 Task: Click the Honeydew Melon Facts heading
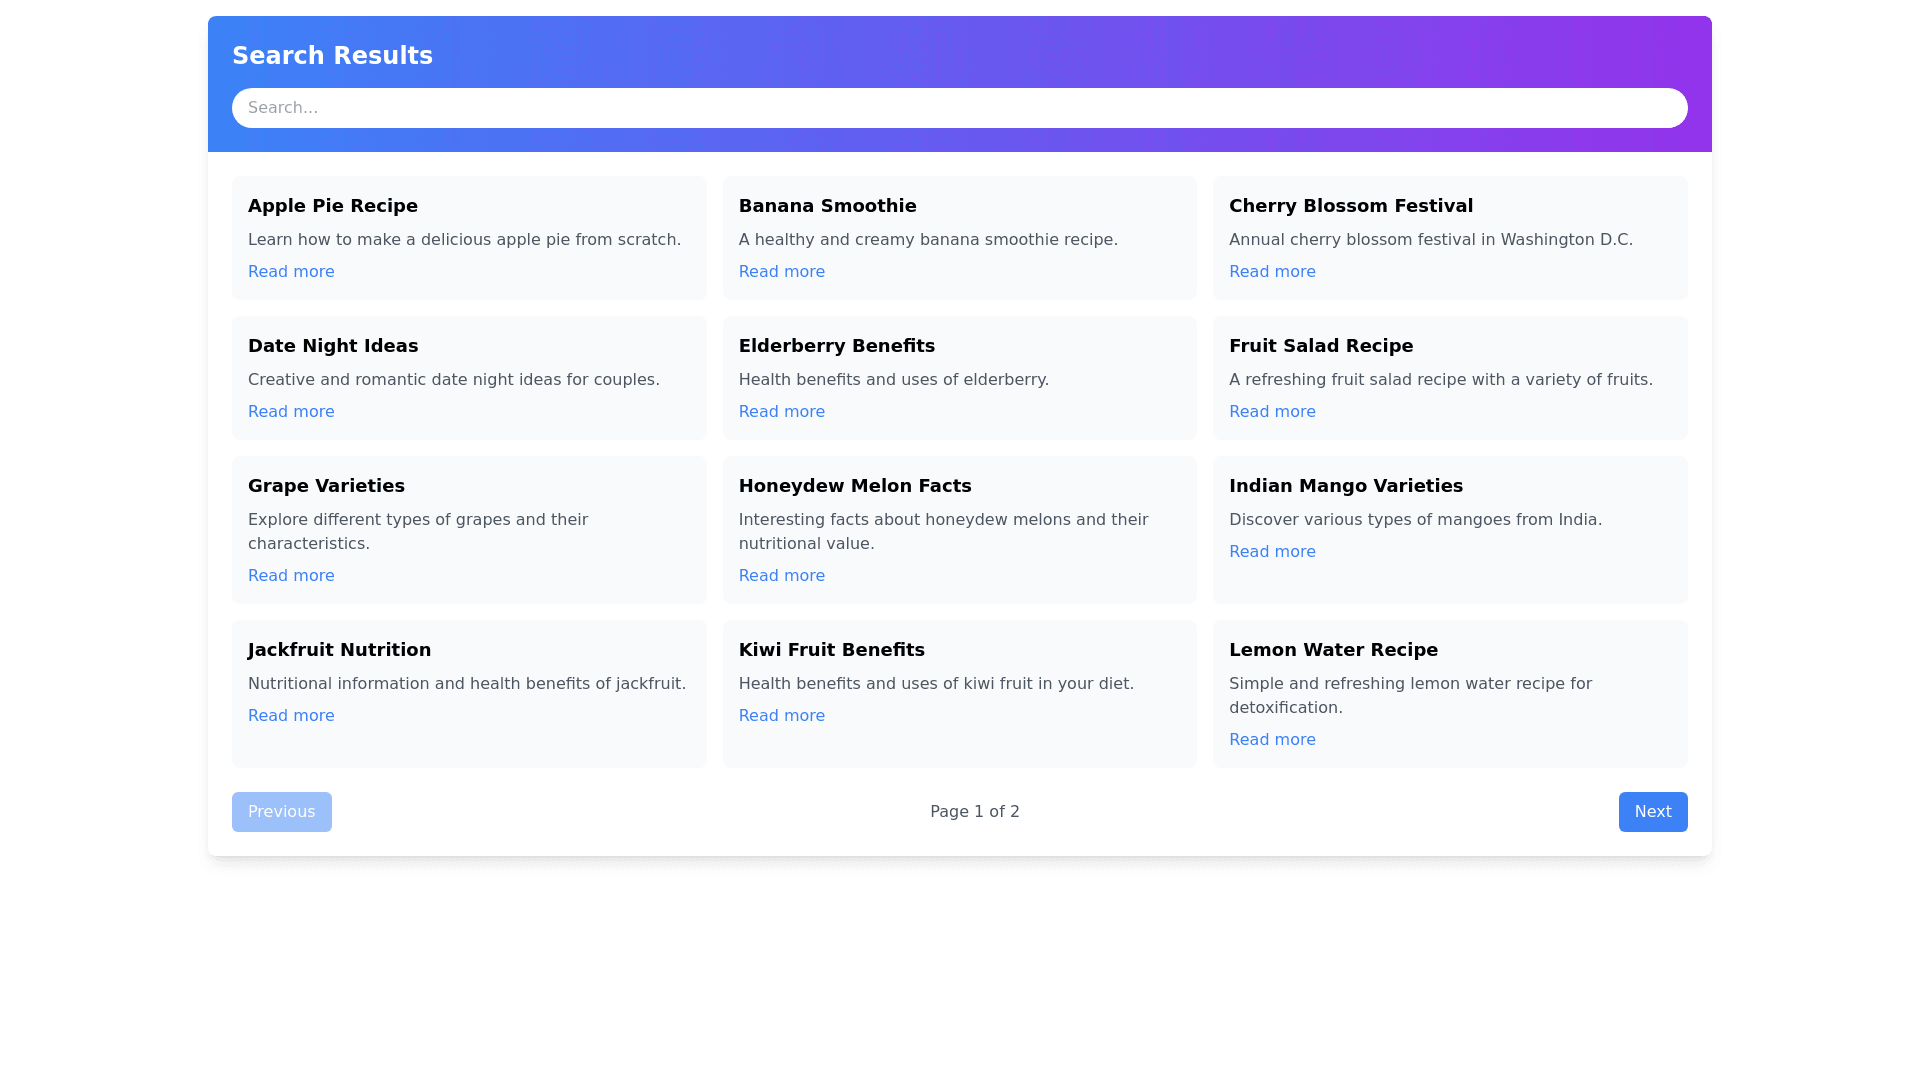click(854, 486)
